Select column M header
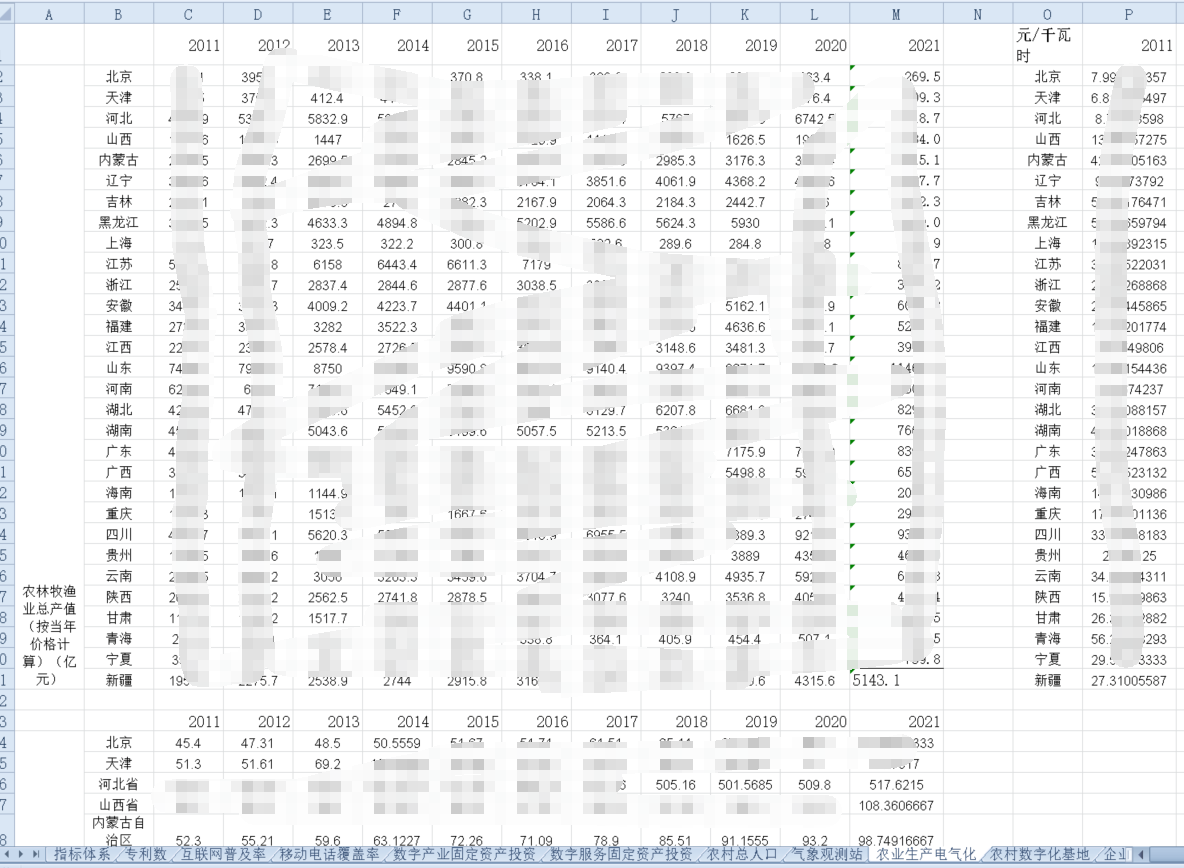Screen dimensions: 1184x868 point(896,14)
